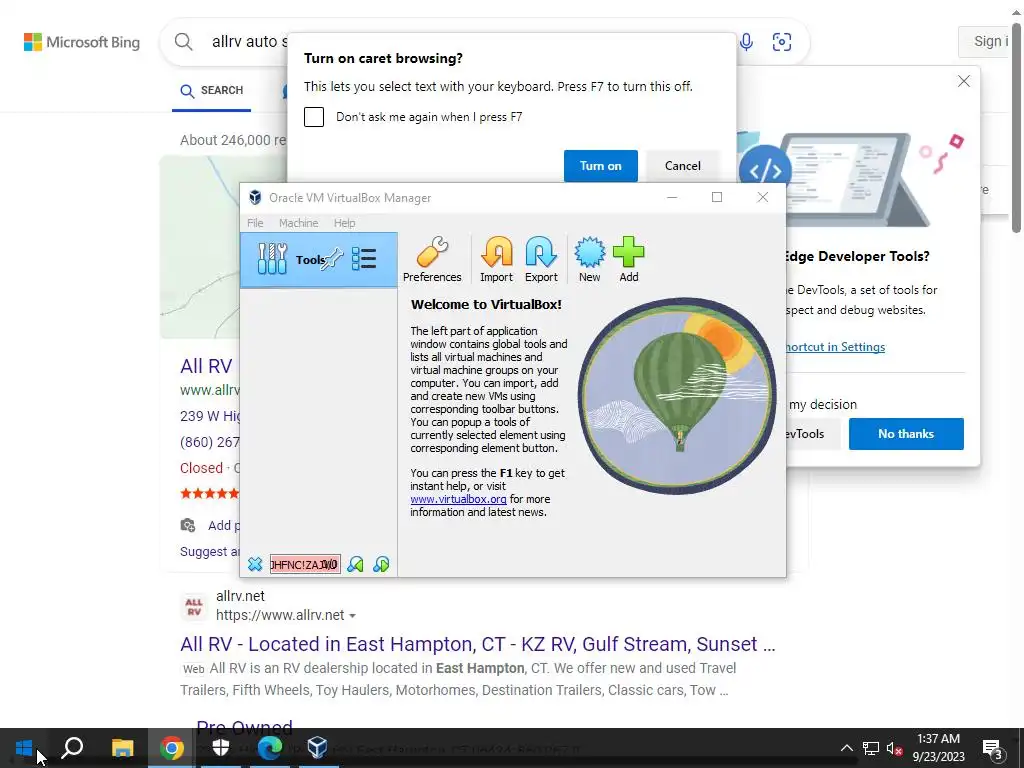Open Windows Security shield in taskbar
Screen dimensions: 1024x768
[221, 748]
